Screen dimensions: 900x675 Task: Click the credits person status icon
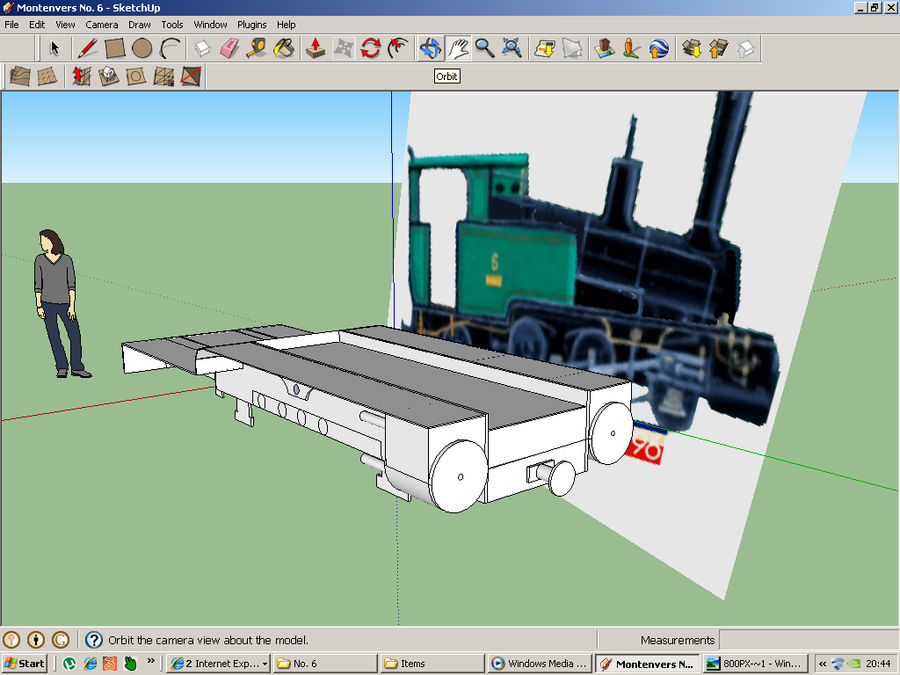(x=36, y=639)
